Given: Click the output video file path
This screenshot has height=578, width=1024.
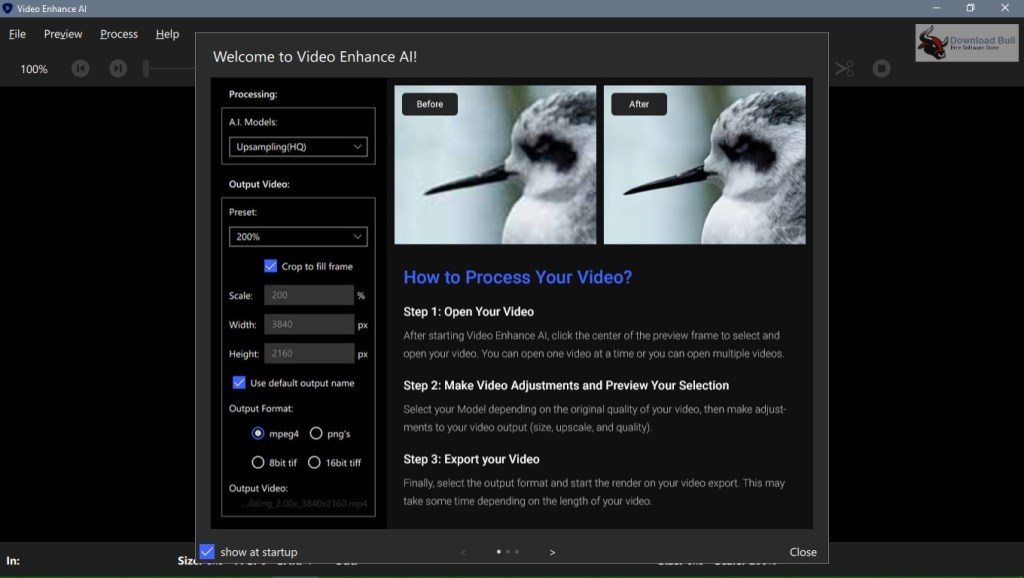Looking at the screenshot, I should point(304,504).
